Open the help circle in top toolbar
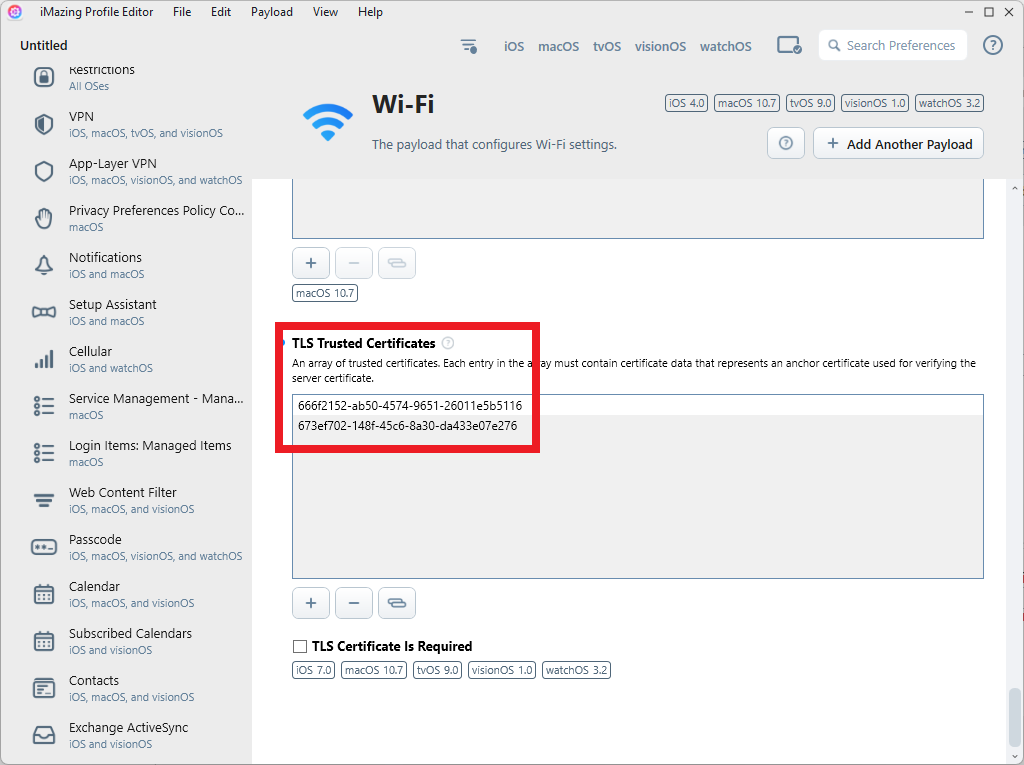The width and height of the screenshot is (1024, 765). click(x=993, y=45)
